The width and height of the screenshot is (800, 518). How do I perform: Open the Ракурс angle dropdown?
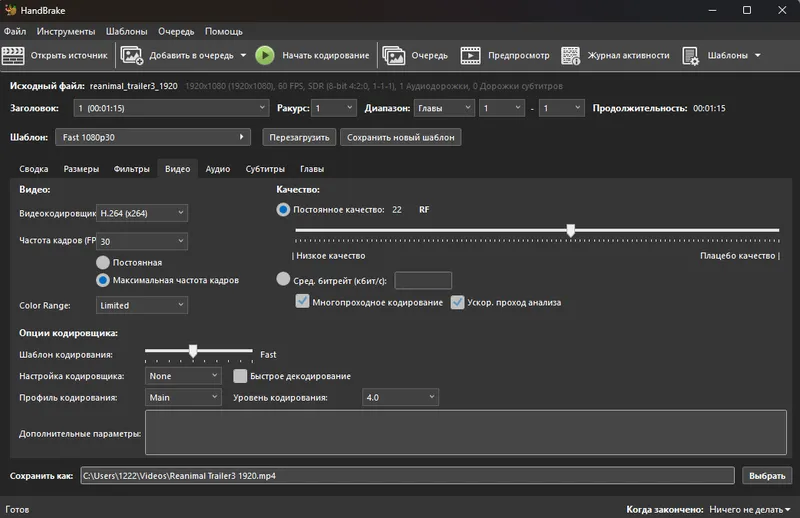pyautogui.click(x=333, y=108)
